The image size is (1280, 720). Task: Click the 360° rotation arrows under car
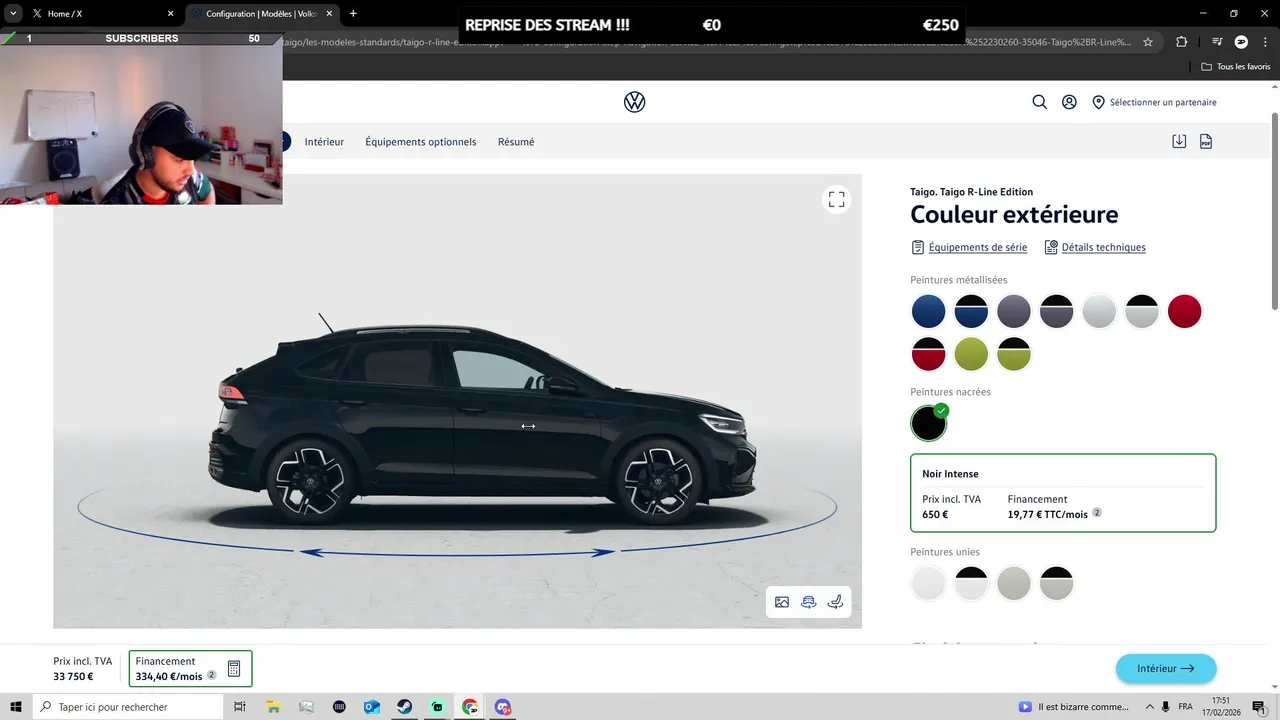pyautogui.click(x=457, y=552)
